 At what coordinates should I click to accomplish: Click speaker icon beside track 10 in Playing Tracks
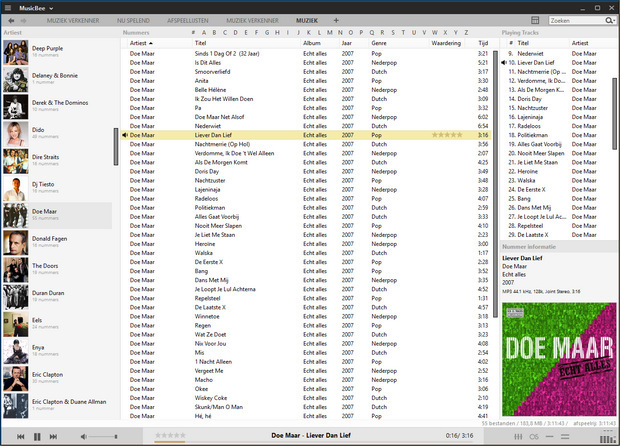[x=504, y=62]
